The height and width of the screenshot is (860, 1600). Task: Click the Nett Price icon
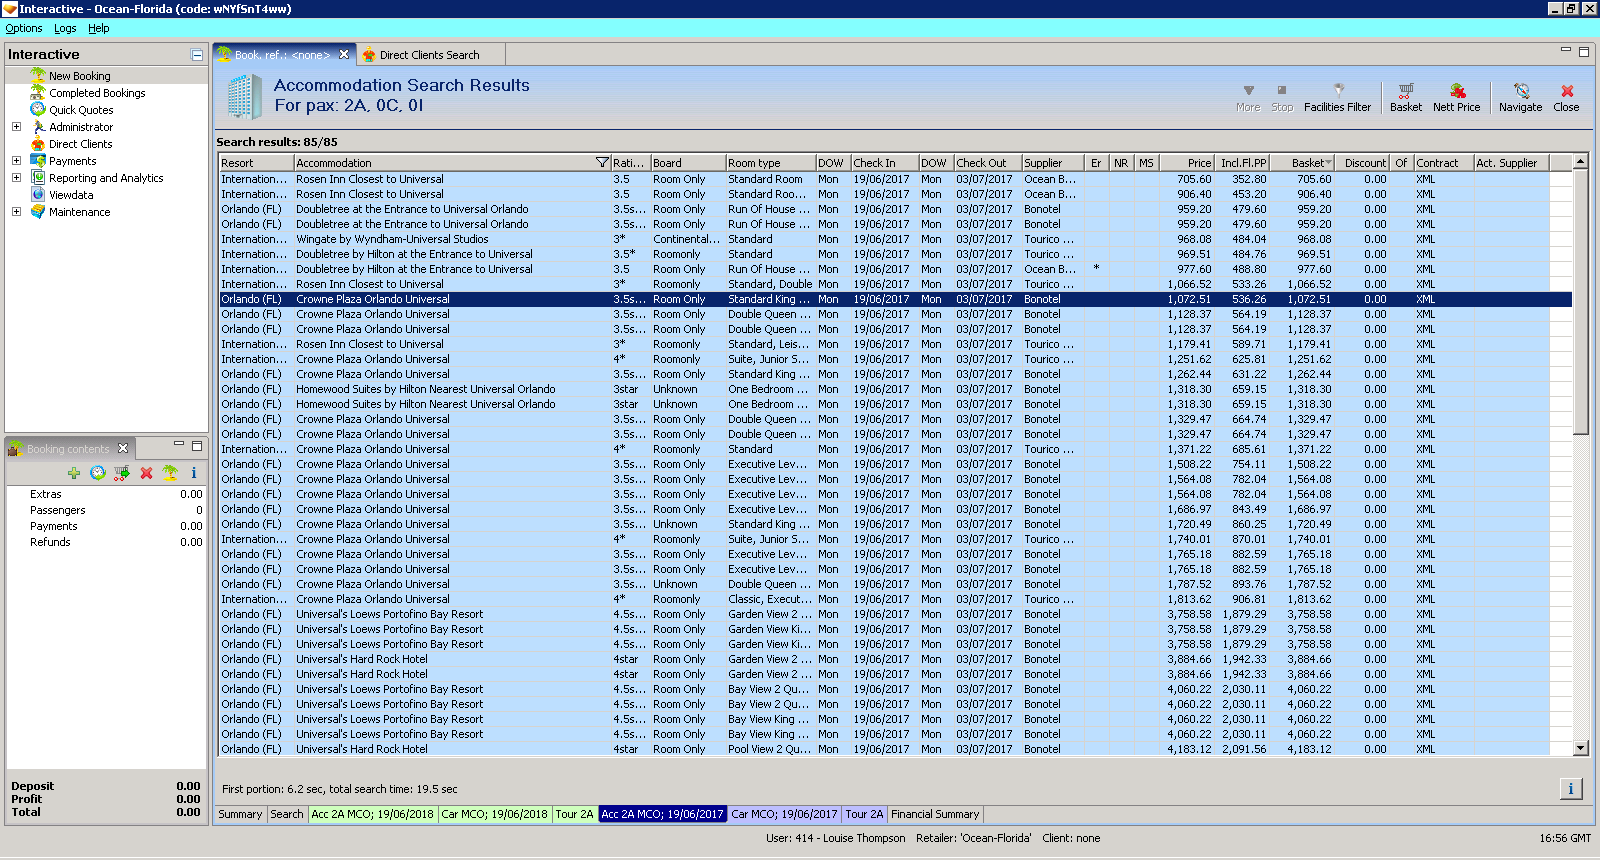(x=1456, y=92)
